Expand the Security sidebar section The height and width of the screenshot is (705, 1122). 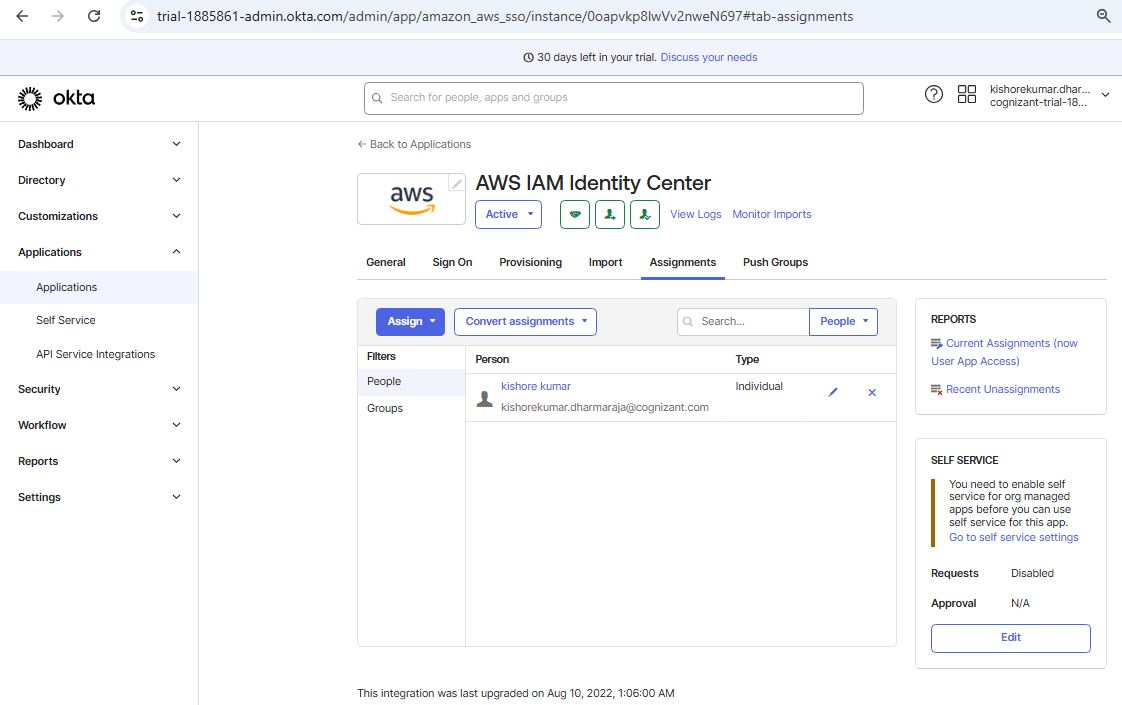[99, 389]
